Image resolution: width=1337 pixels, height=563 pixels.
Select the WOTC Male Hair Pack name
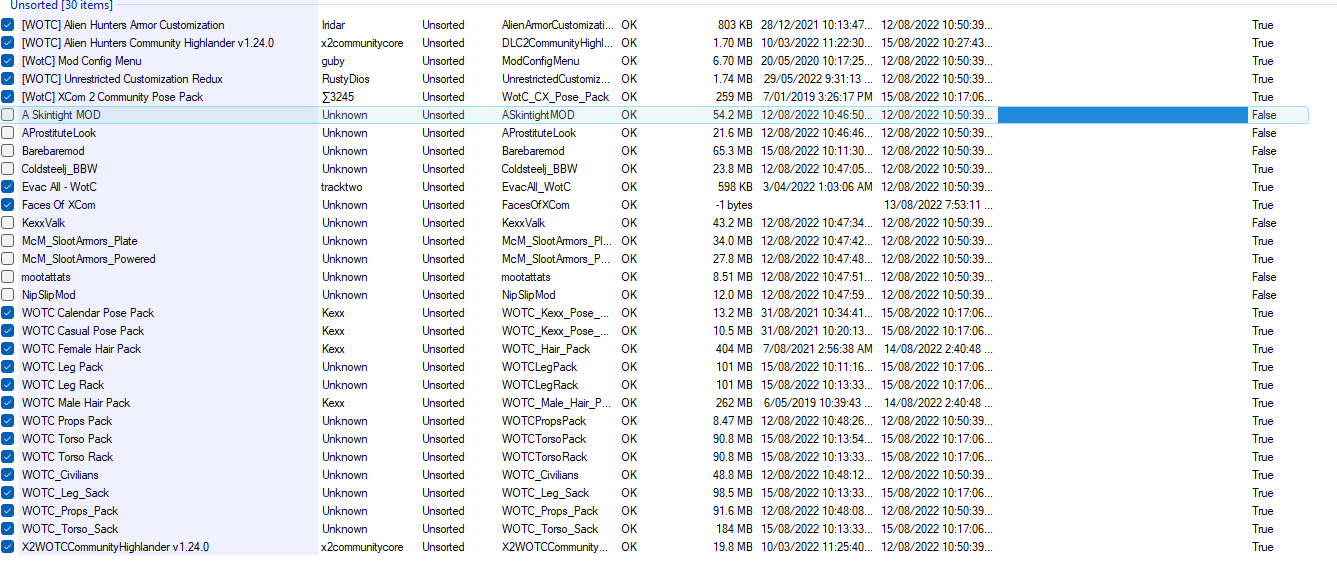click(x=76, y=403)
